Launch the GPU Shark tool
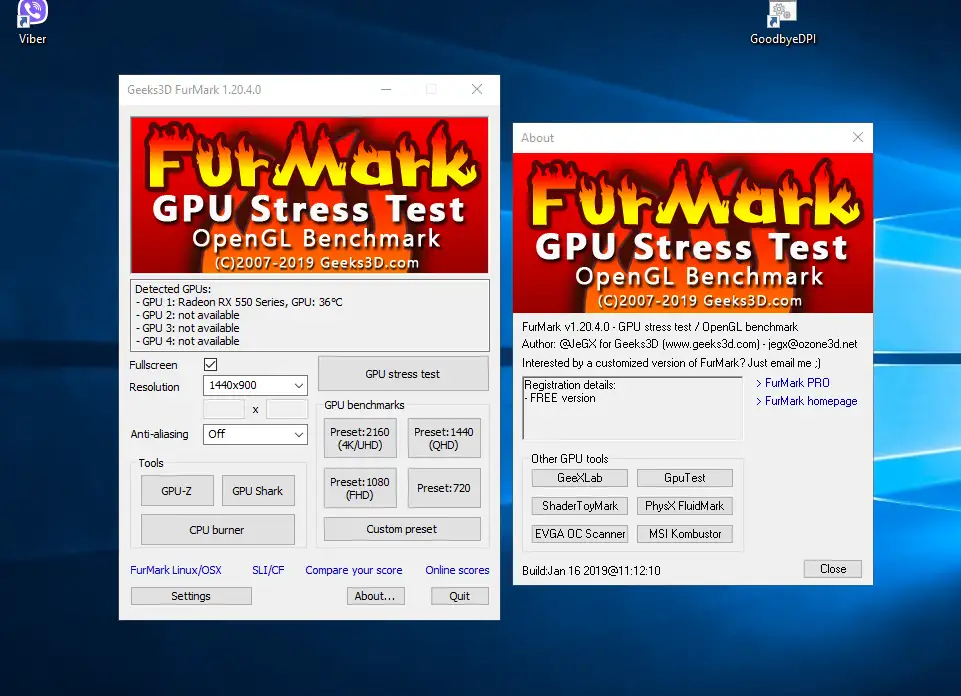Screen dimensions: 961x696 pos(257,491)
